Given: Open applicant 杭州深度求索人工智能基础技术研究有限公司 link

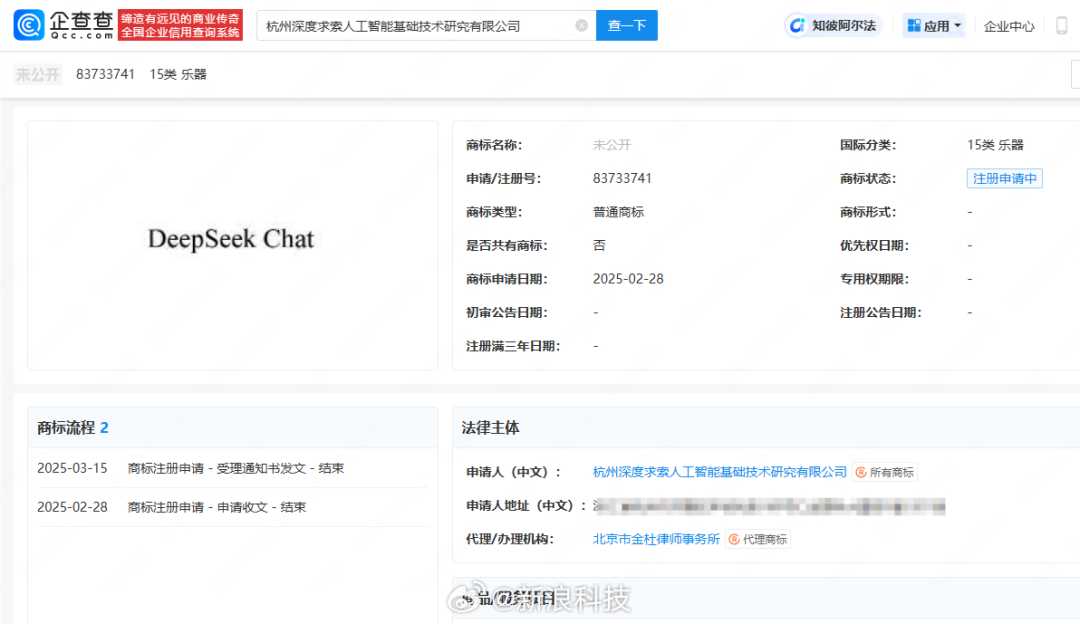Looking at the screenshot, I should tap(720, 472).
